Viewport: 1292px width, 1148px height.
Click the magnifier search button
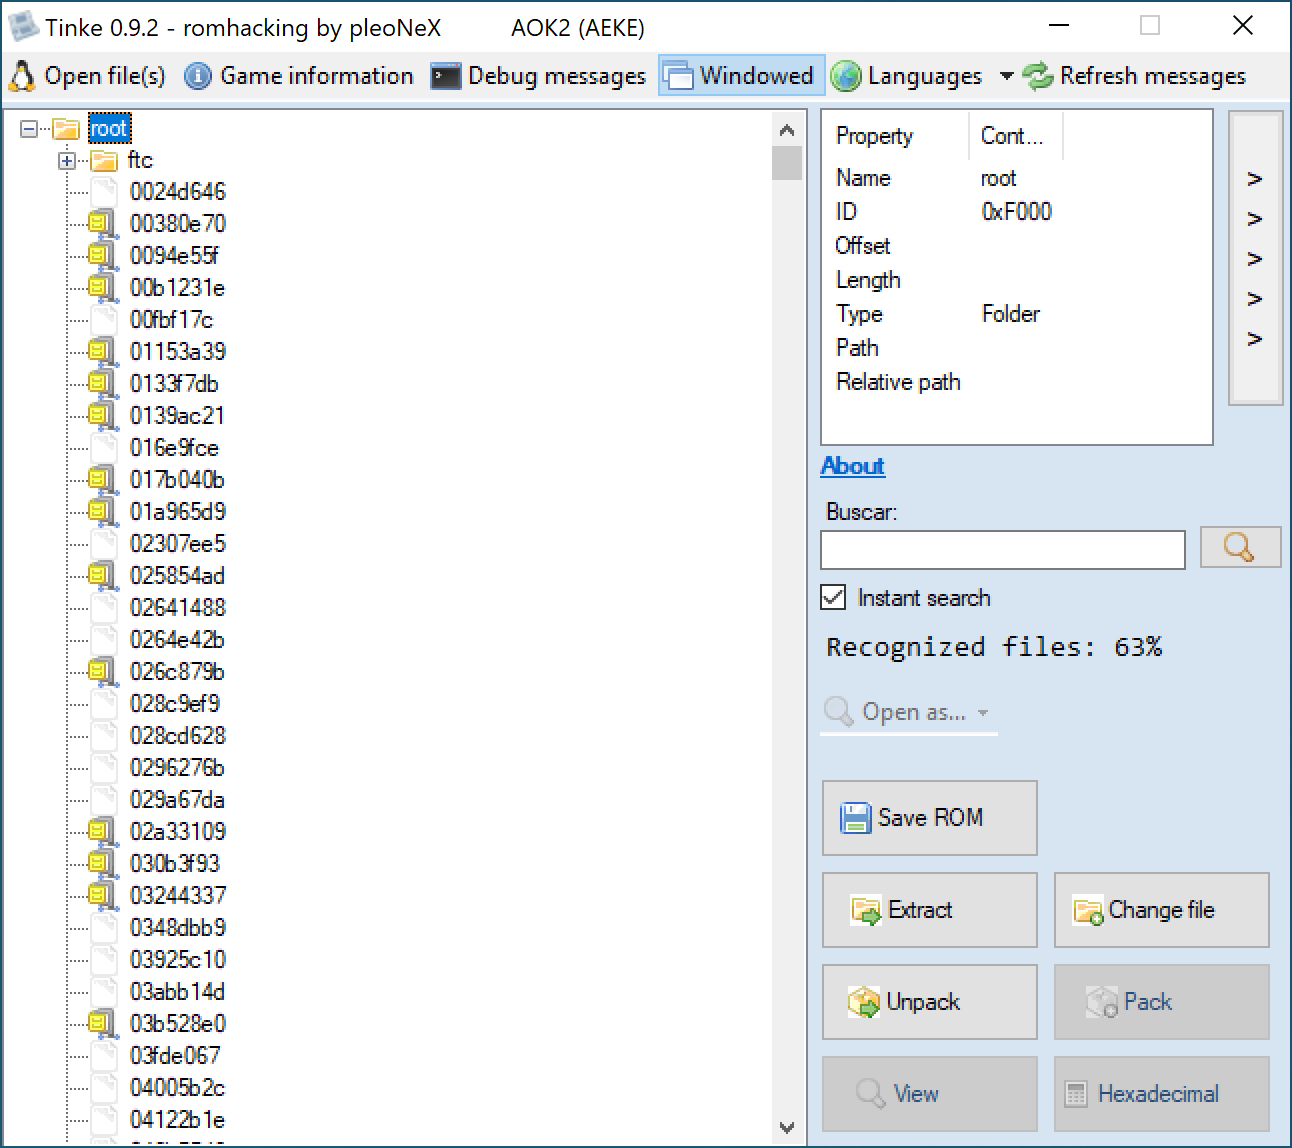tap(1240, 547)
